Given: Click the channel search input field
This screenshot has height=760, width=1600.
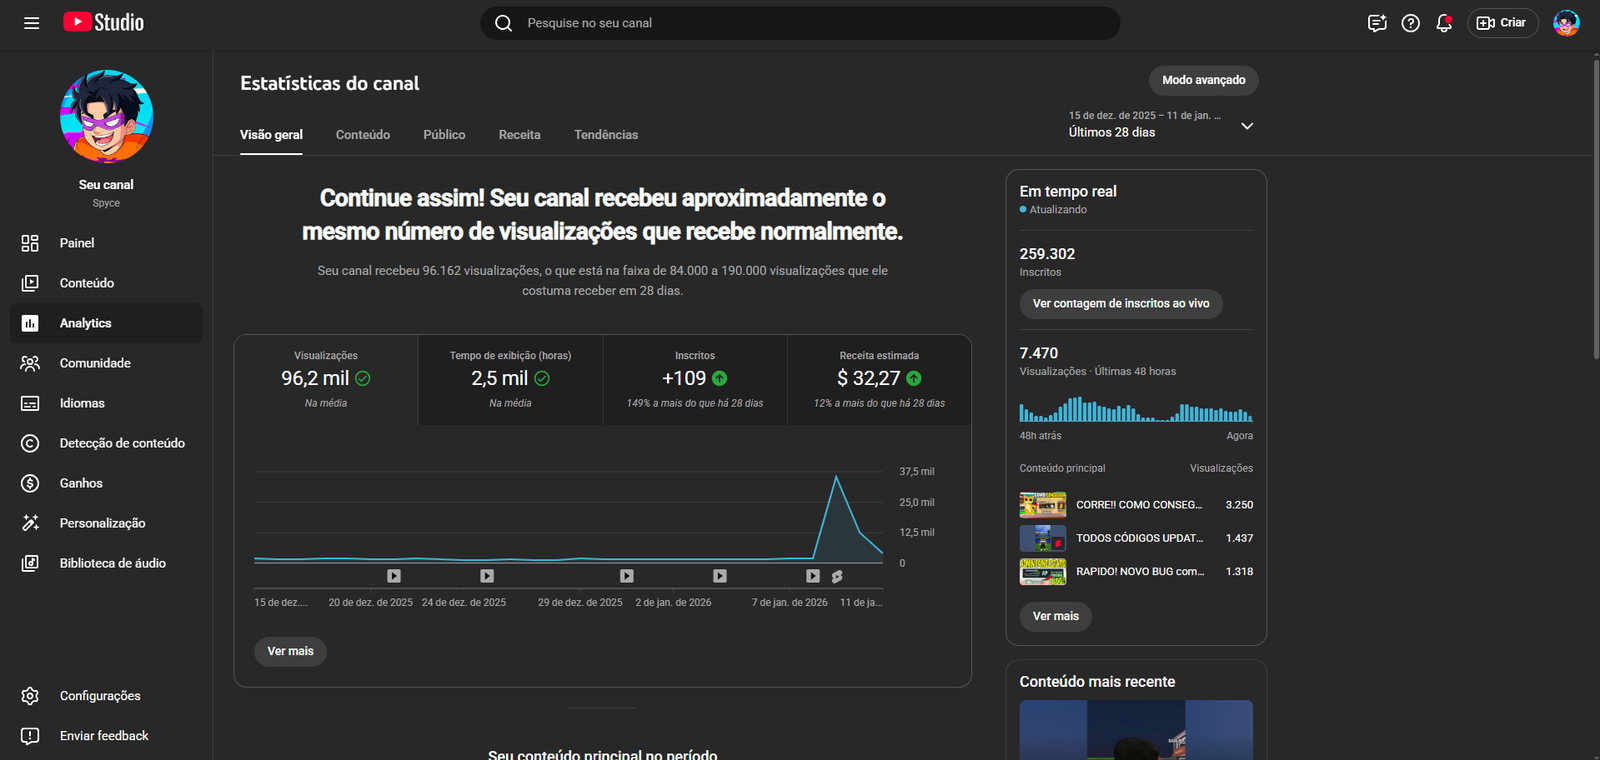Looking at the screenshot, I should coord(800,23).
